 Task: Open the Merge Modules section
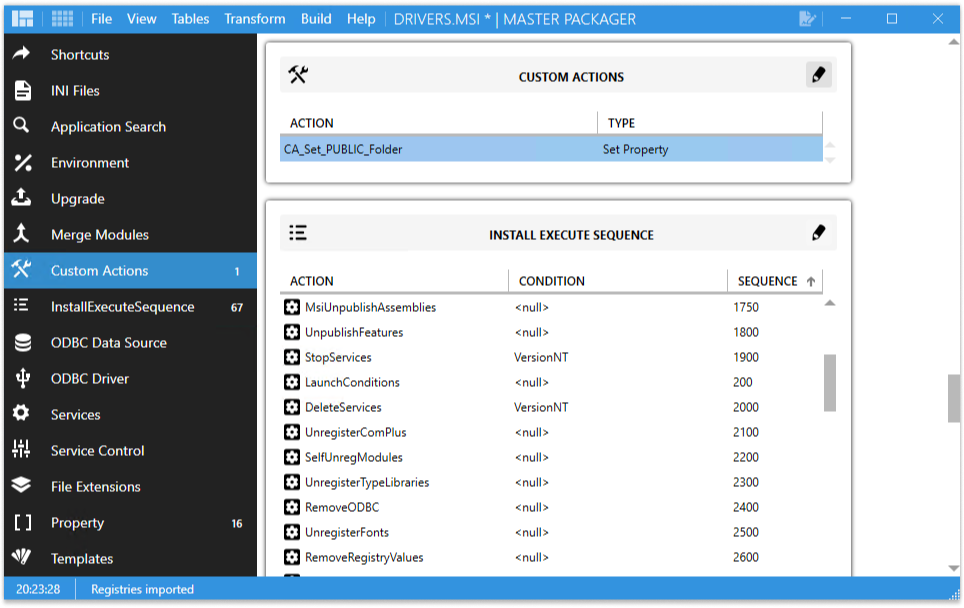click(130, 234)
